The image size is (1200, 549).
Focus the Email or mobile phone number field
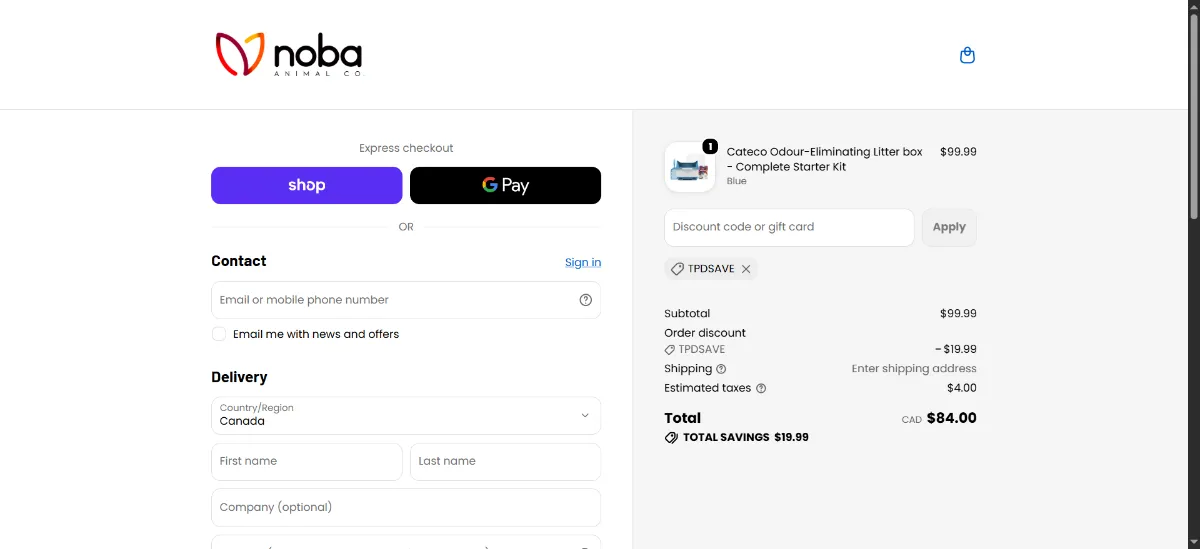click(406, 300)
